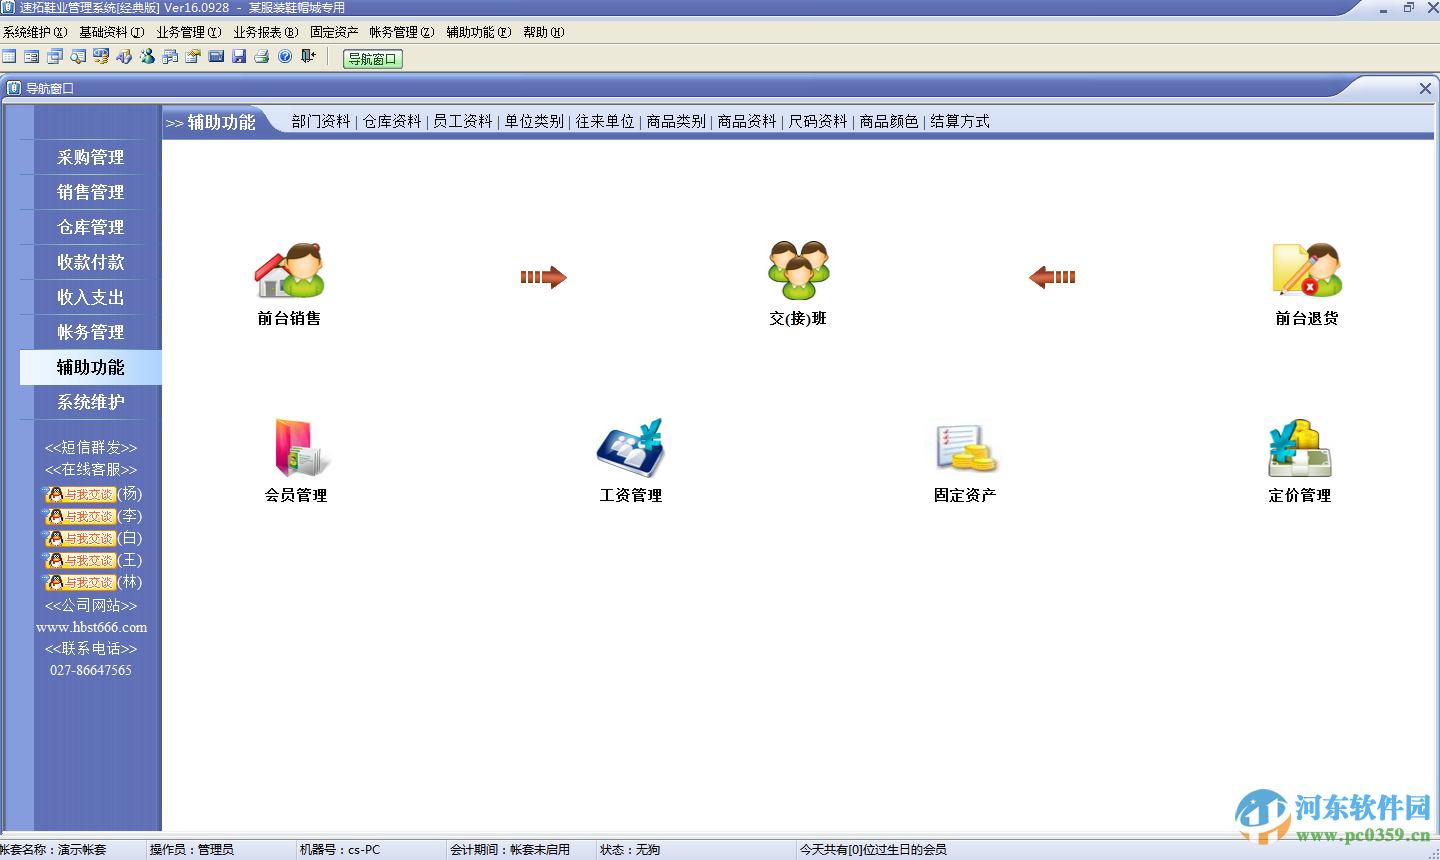Click the <<公司网站>> sidebar link
Screen dimensions: 1440x860
pos(91,605)
